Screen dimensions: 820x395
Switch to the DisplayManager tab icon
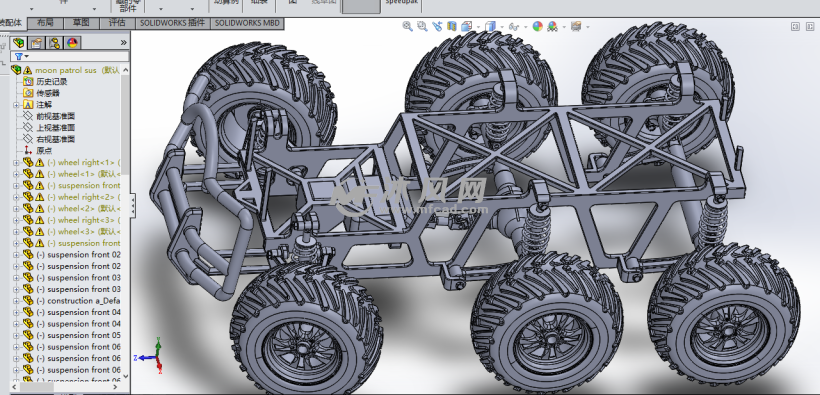point(72,43)
